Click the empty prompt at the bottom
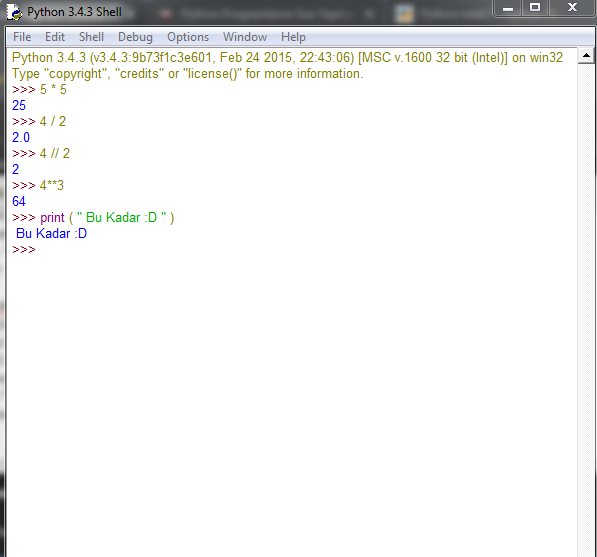Viewport: 597px width, 557px height. point(24,249)
